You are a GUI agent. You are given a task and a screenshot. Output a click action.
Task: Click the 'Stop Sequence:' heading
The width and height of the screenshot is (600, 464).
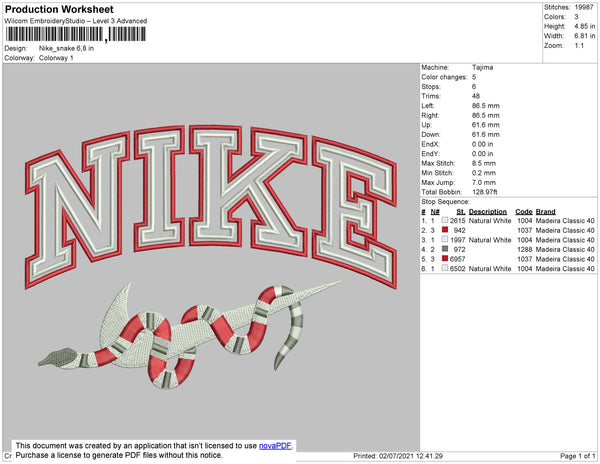click(x=445, y=202)
